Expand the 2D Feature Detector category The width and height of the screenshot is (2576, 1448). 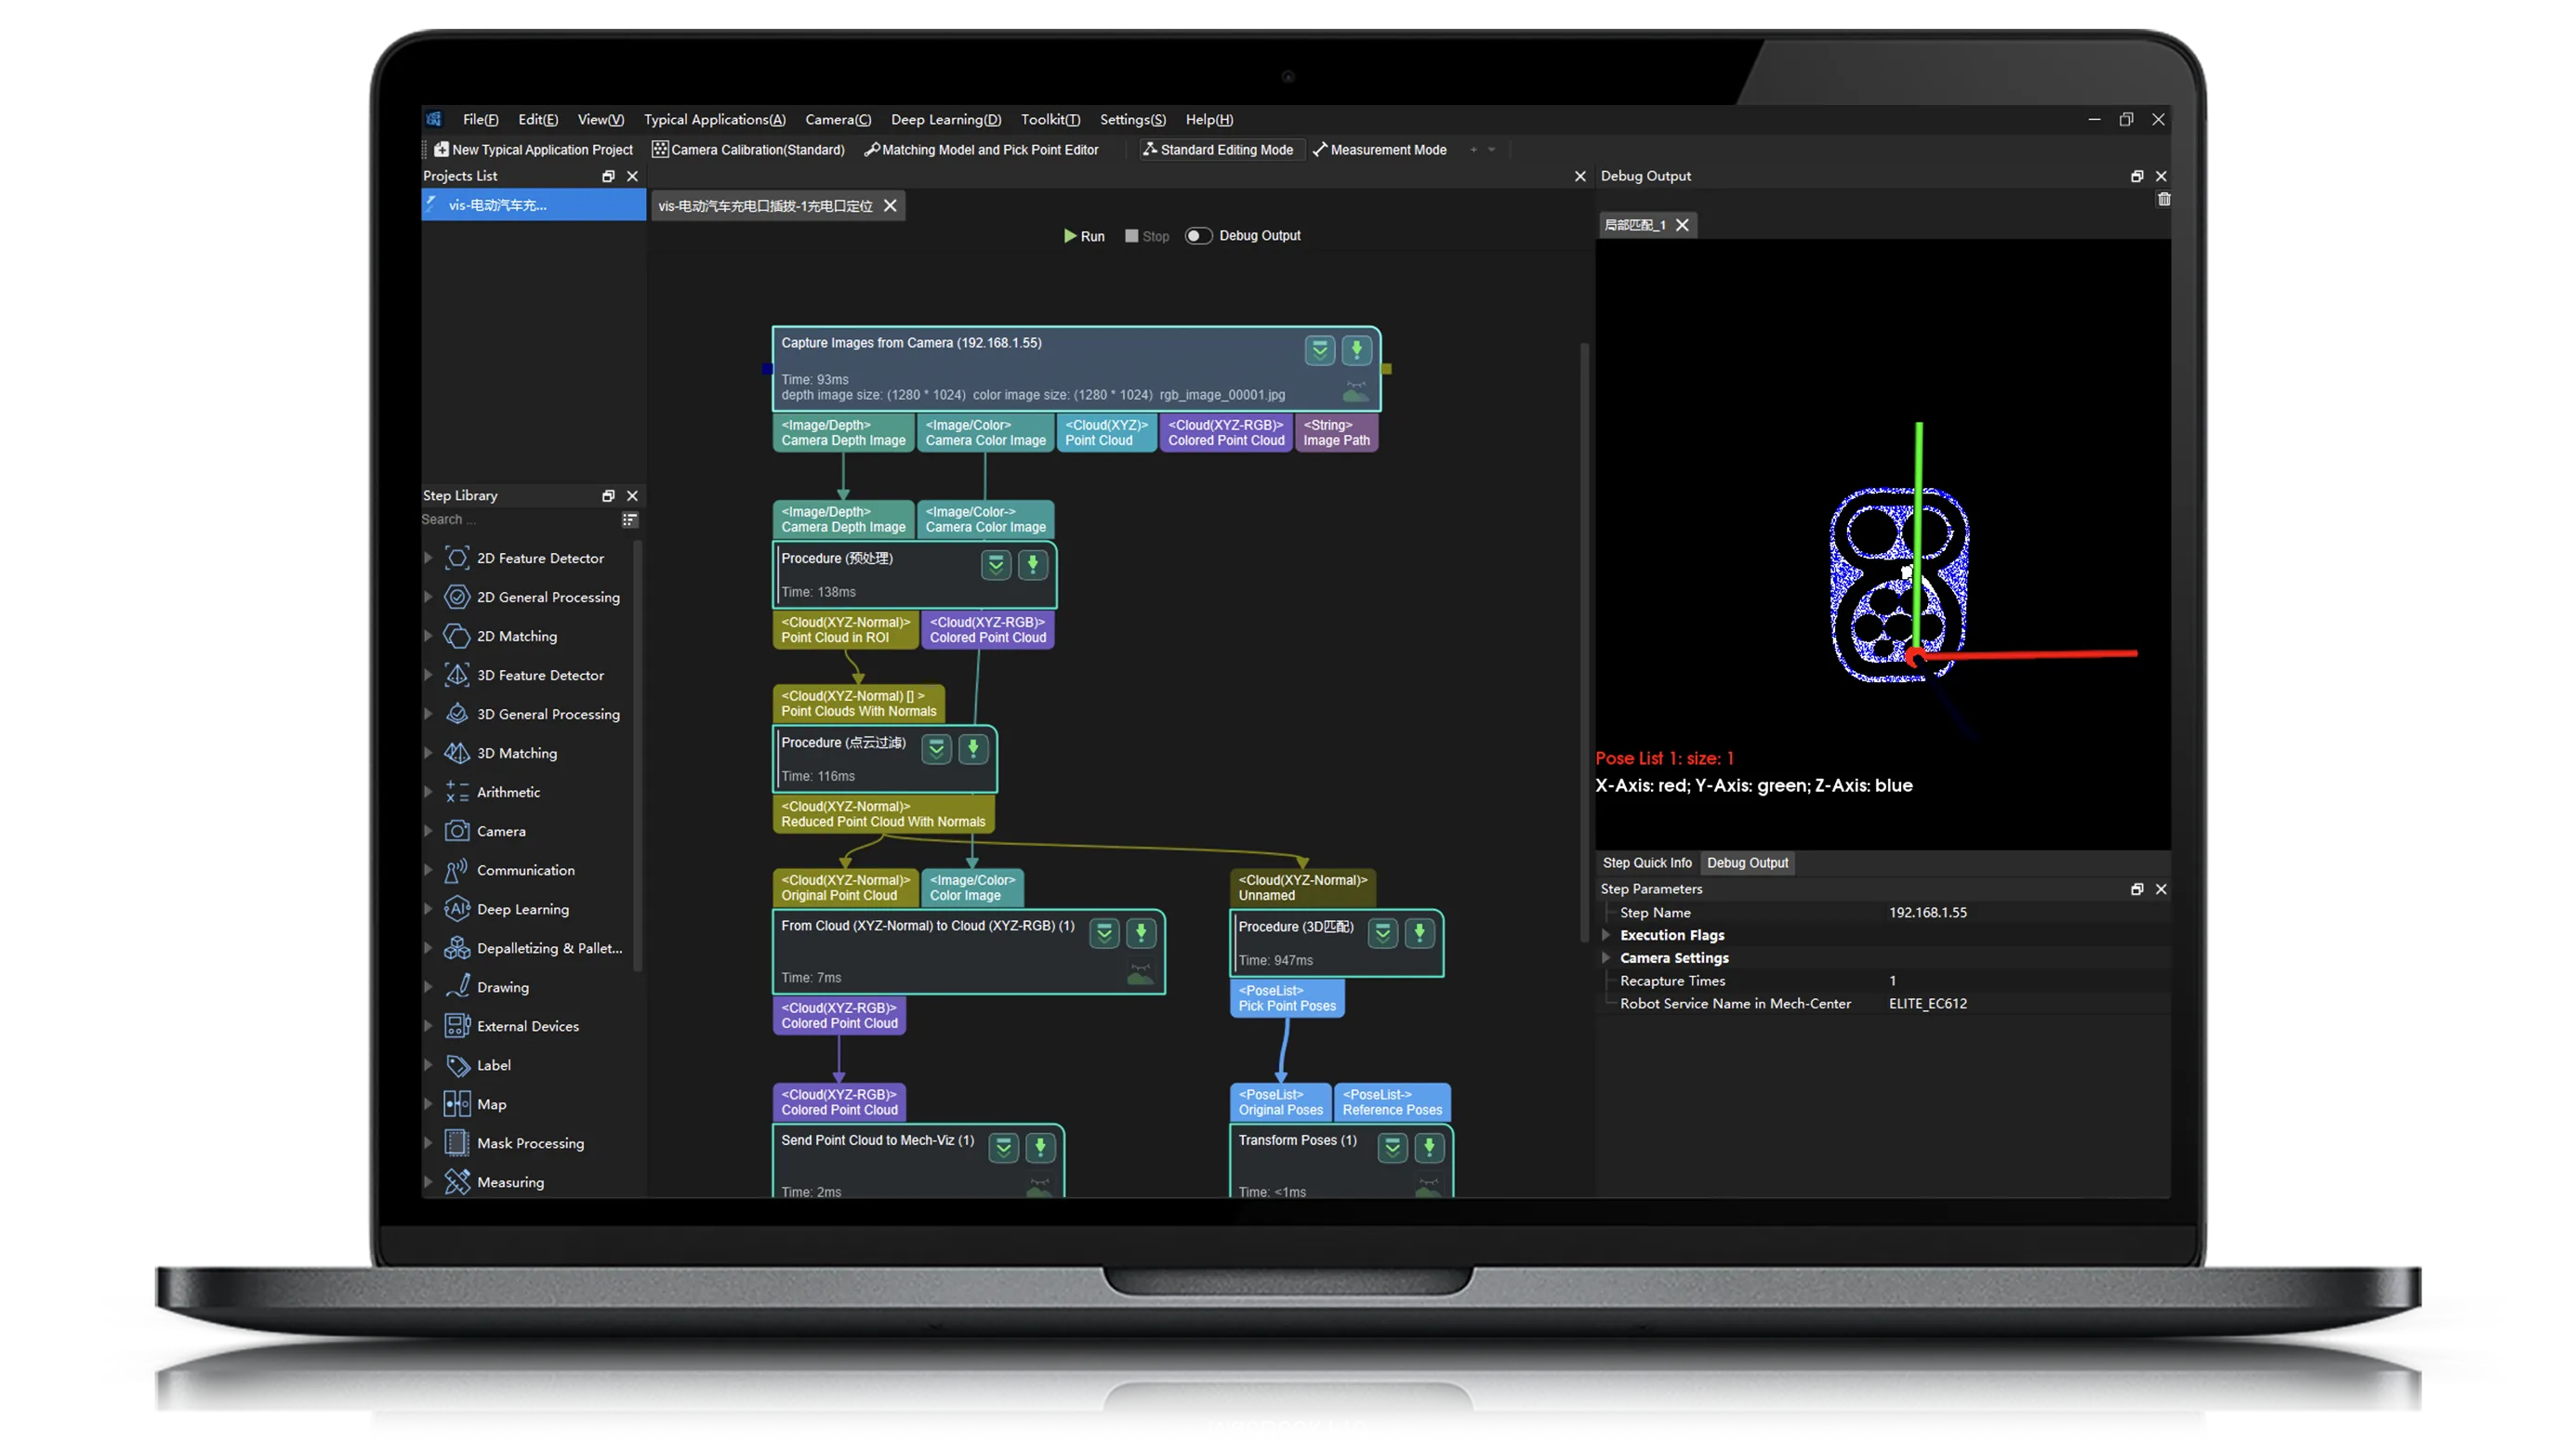[428, 558]
